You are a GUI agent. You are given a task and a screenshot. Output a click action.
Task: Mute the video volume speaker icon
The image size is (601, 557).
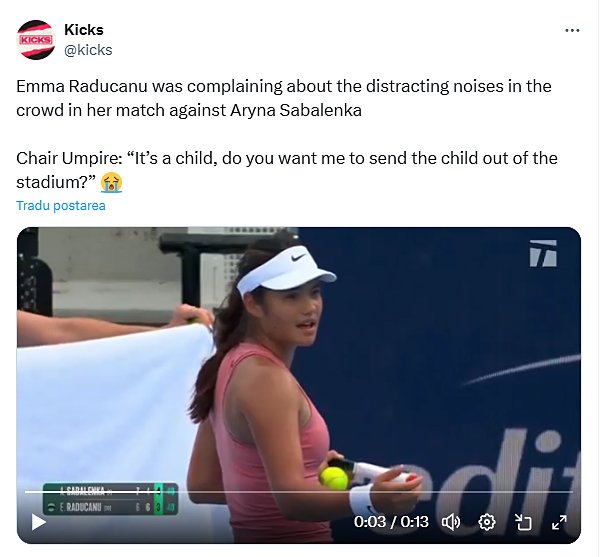(451, 522)
